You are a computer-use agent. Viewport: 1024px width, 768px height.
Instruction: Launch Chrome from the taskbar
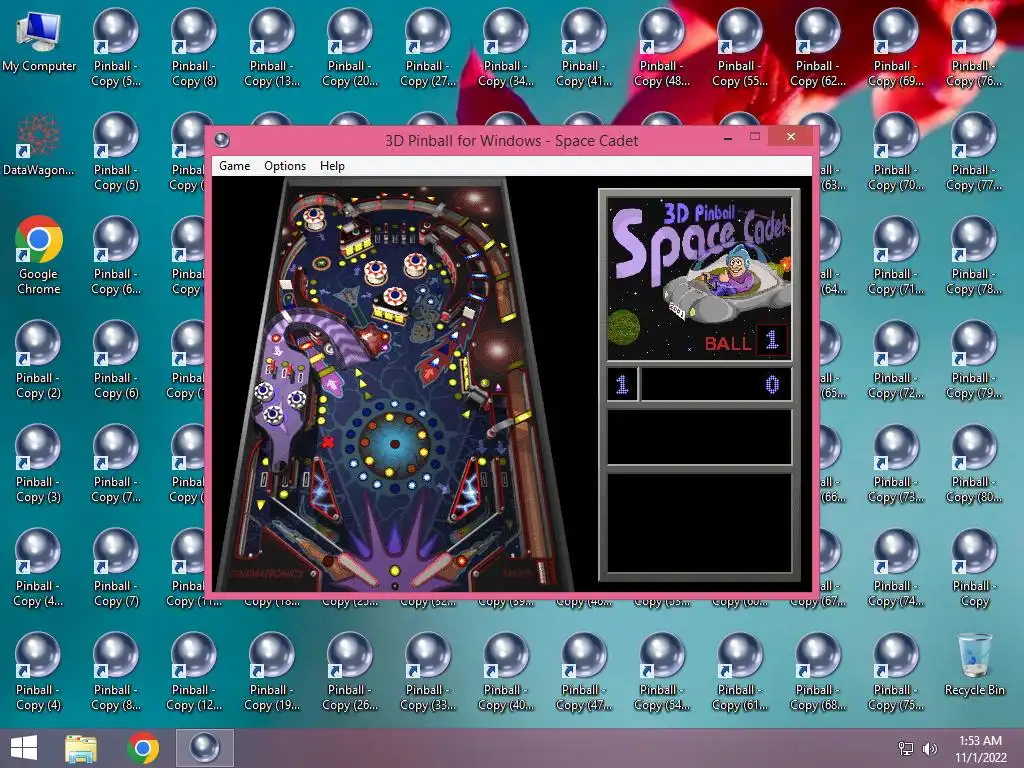[143, 748]
